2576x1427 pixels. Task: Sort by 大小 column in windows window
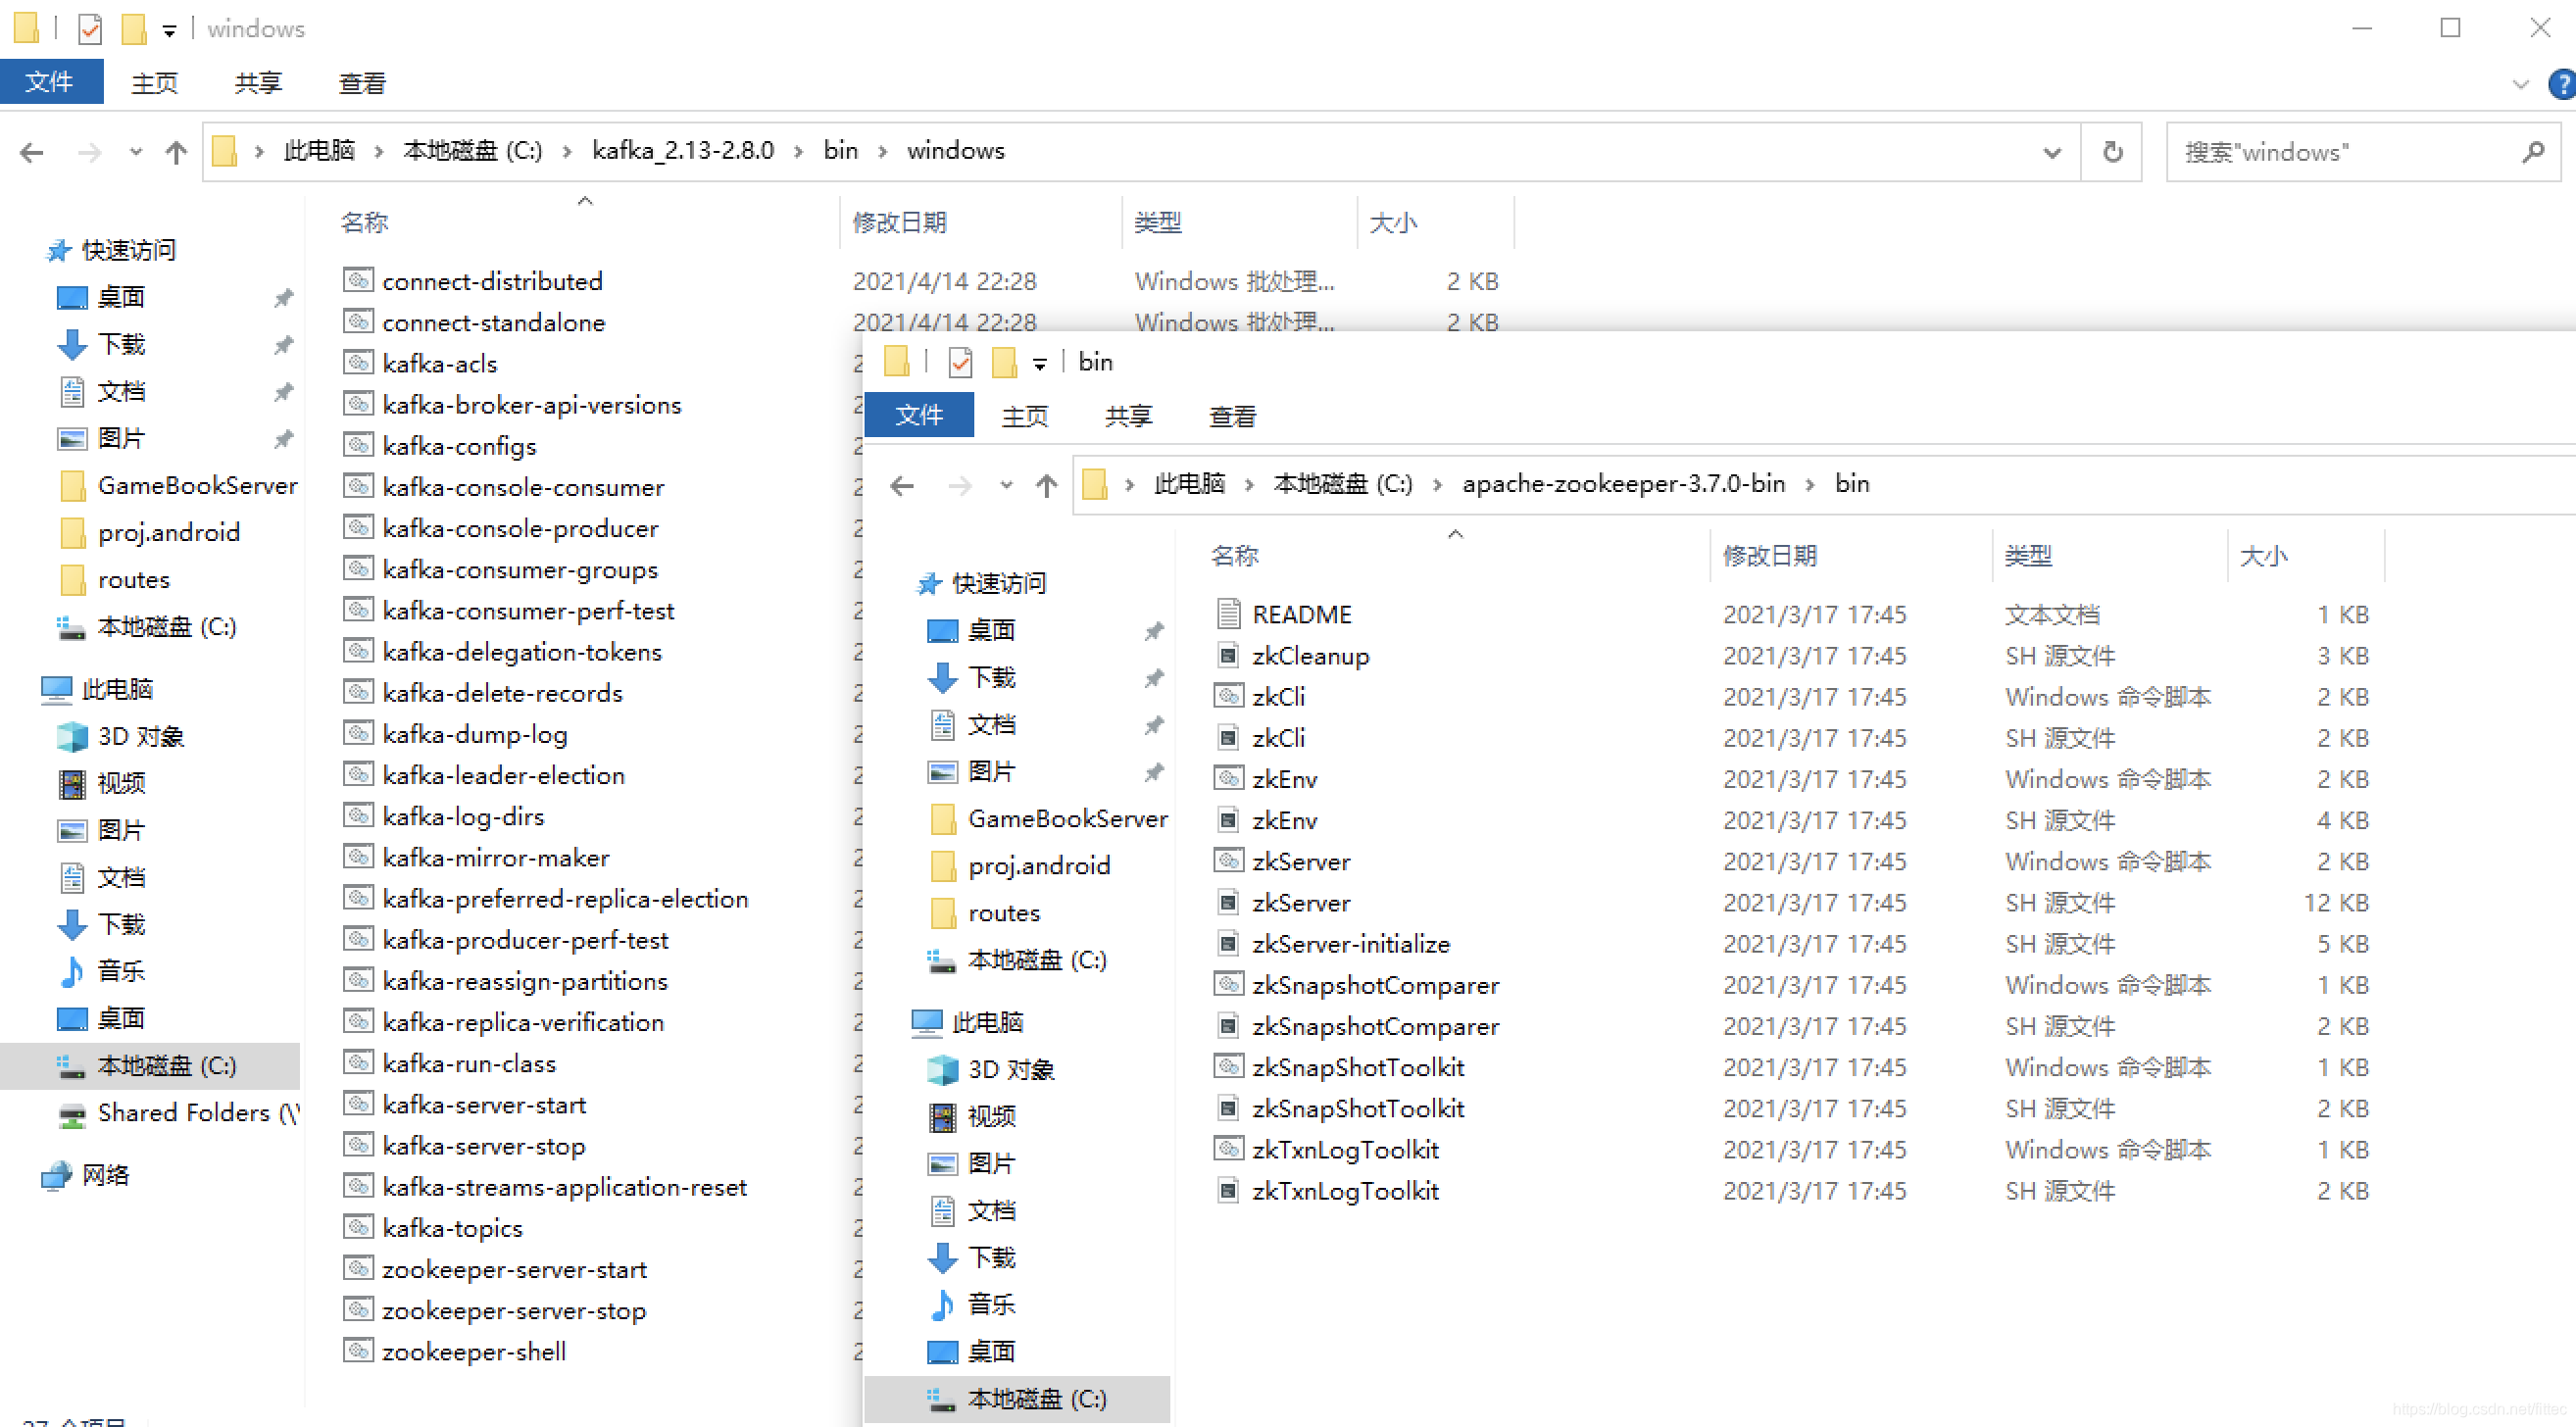tap(1392, 222)
